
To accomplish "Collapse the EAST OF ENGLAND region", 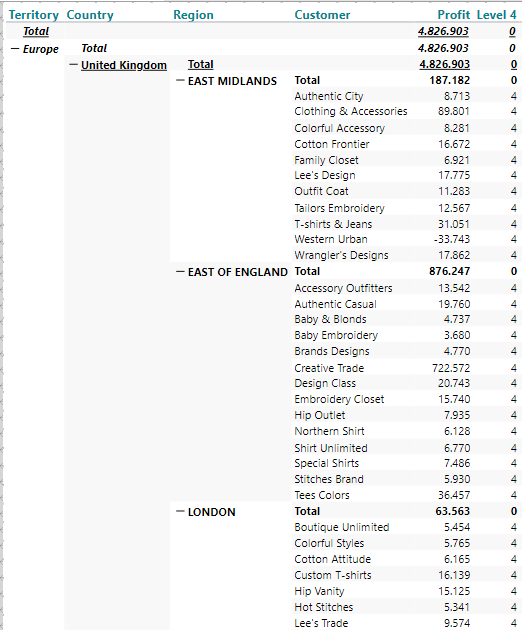I will point(180,272).
